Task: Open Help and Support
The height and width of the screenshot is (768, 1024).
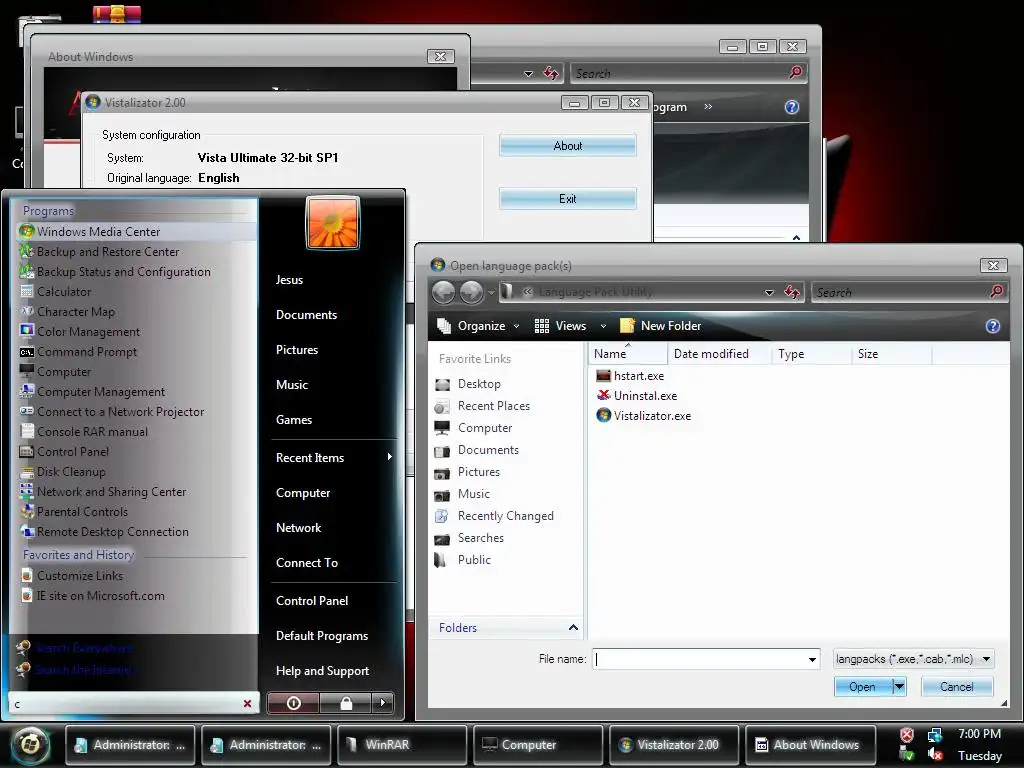Action: pyautogui.click(x=323, y=671)
